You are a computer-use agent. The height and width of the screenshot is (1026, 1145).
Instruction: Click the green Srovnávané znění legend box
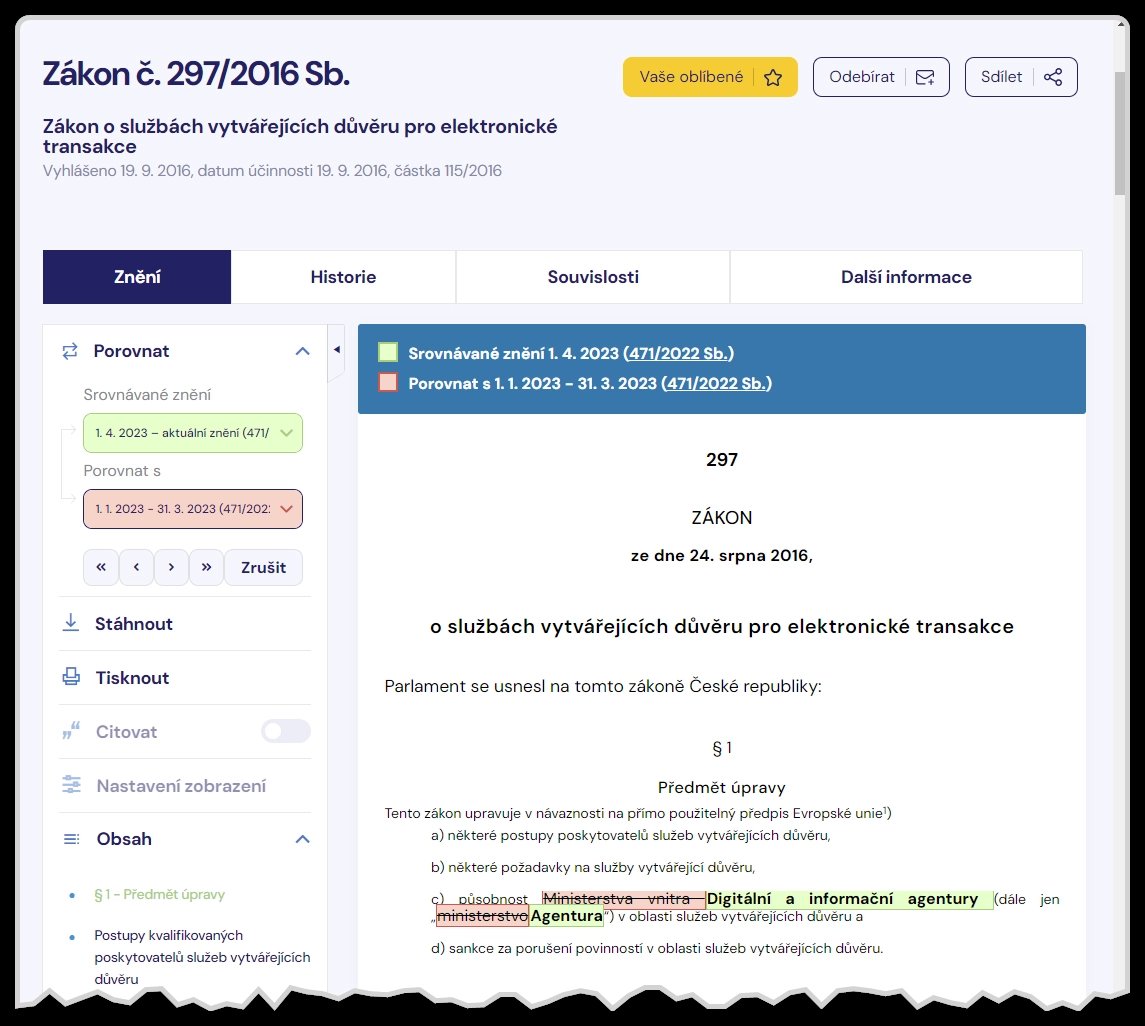388,353
